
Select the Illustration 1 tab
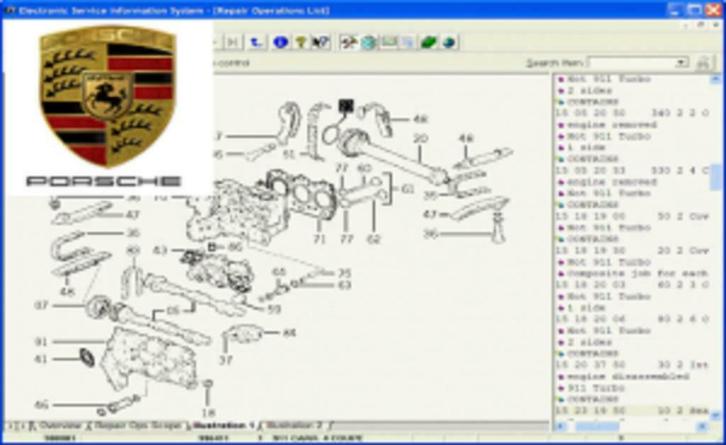coord(224,426)
